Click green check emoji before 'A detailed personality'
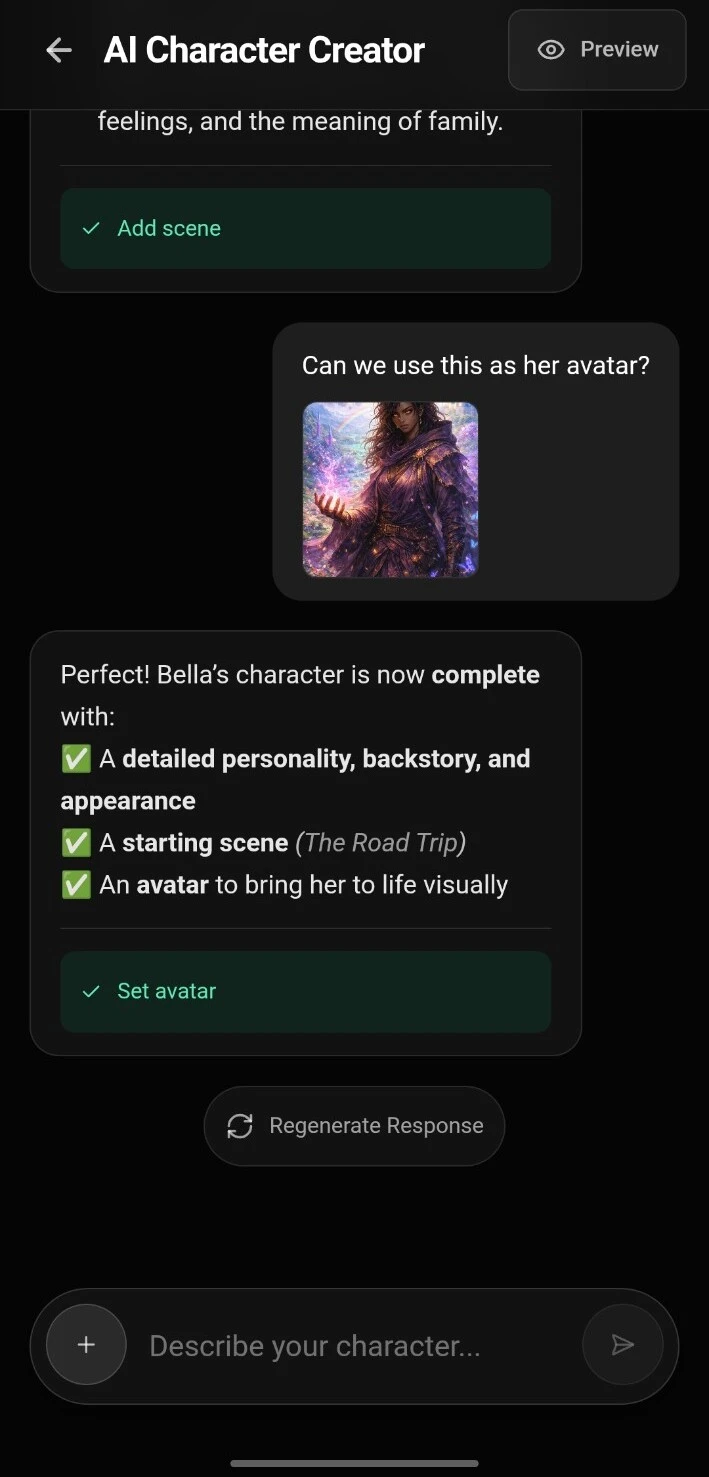Image resolution: width=709 pixels, height=1477 pixels. tap(76, 759)
